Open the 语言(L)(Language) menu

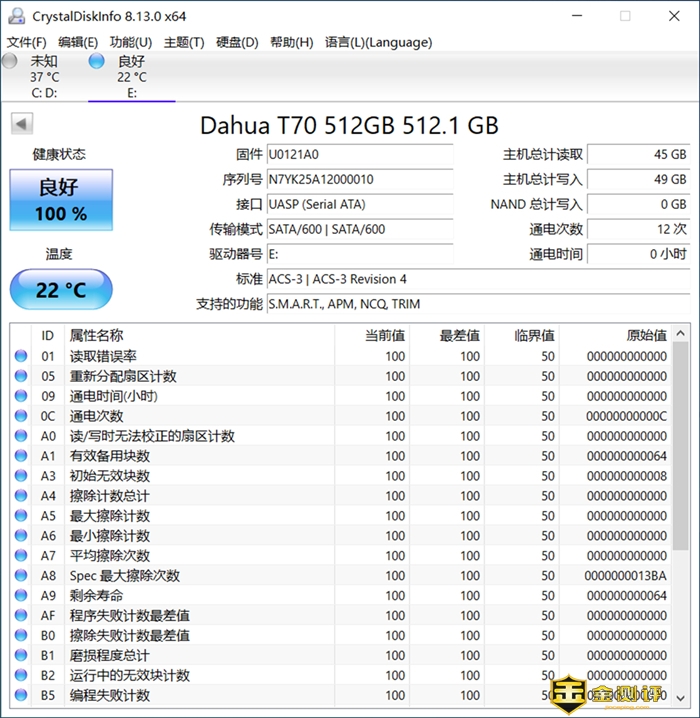tap(379, 42)
